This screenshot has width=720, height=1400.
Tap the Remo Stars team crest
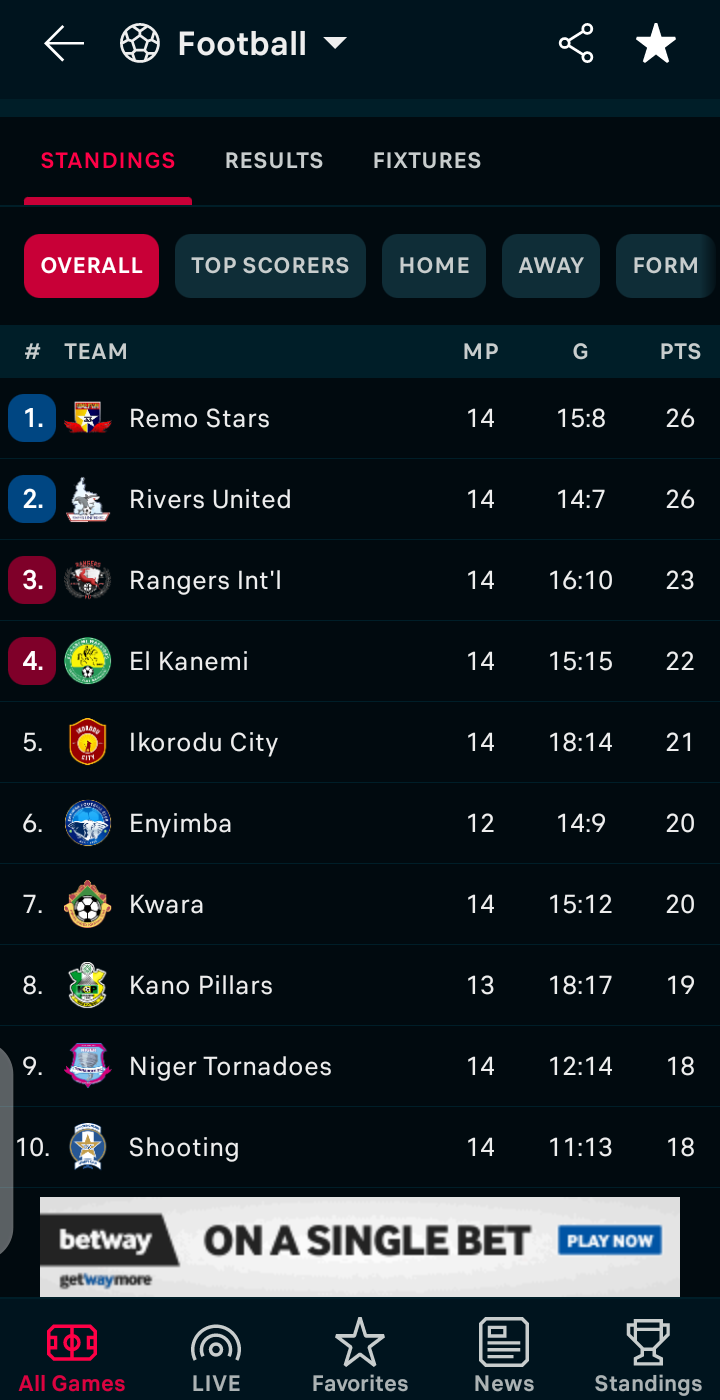click(x=87, y=418)
